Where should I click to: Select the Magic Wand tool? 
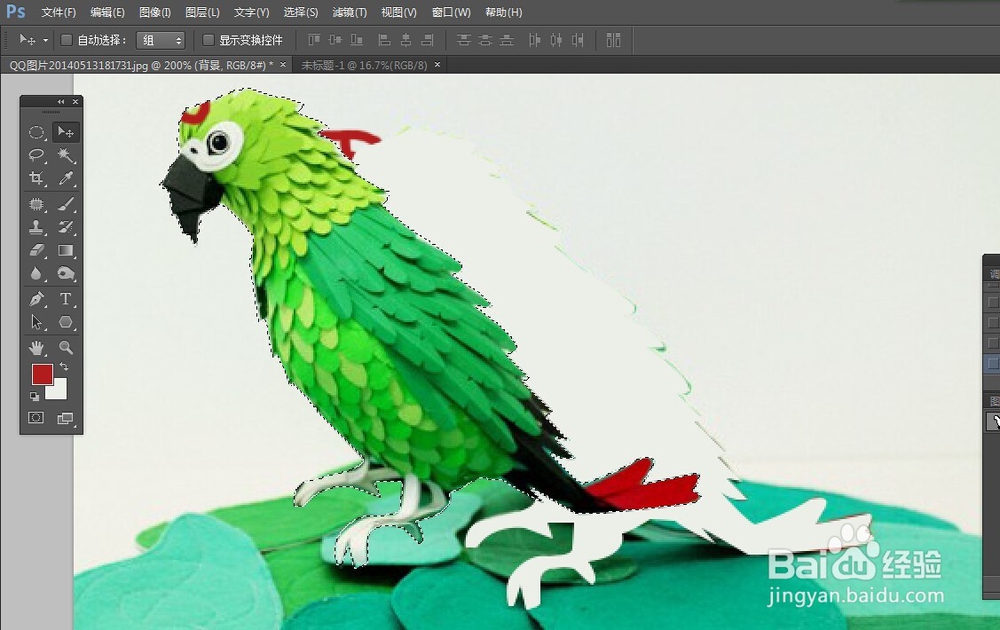point(66,155)
